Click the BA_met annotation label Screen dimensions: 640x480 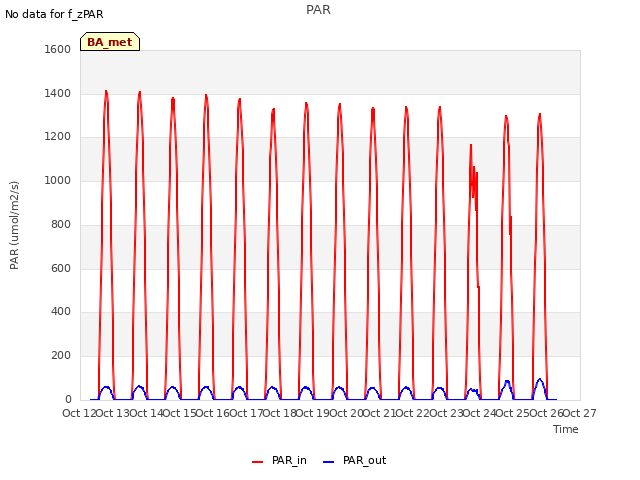pos(110,42)
